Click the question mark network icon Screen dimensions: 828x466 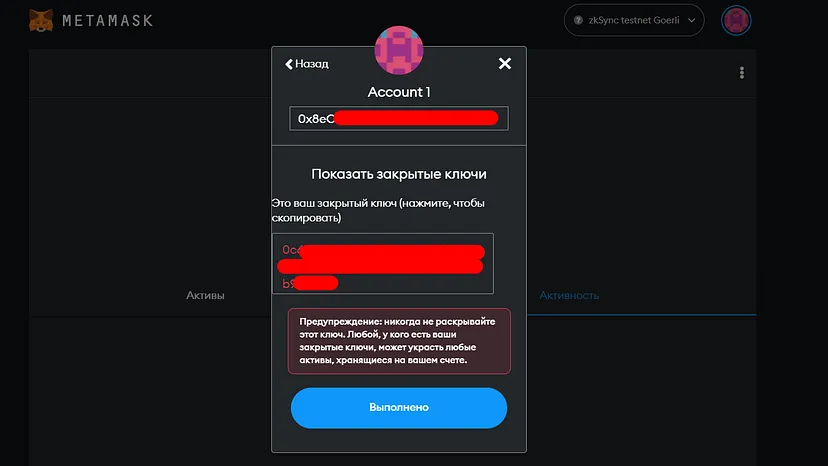(578, 20)
